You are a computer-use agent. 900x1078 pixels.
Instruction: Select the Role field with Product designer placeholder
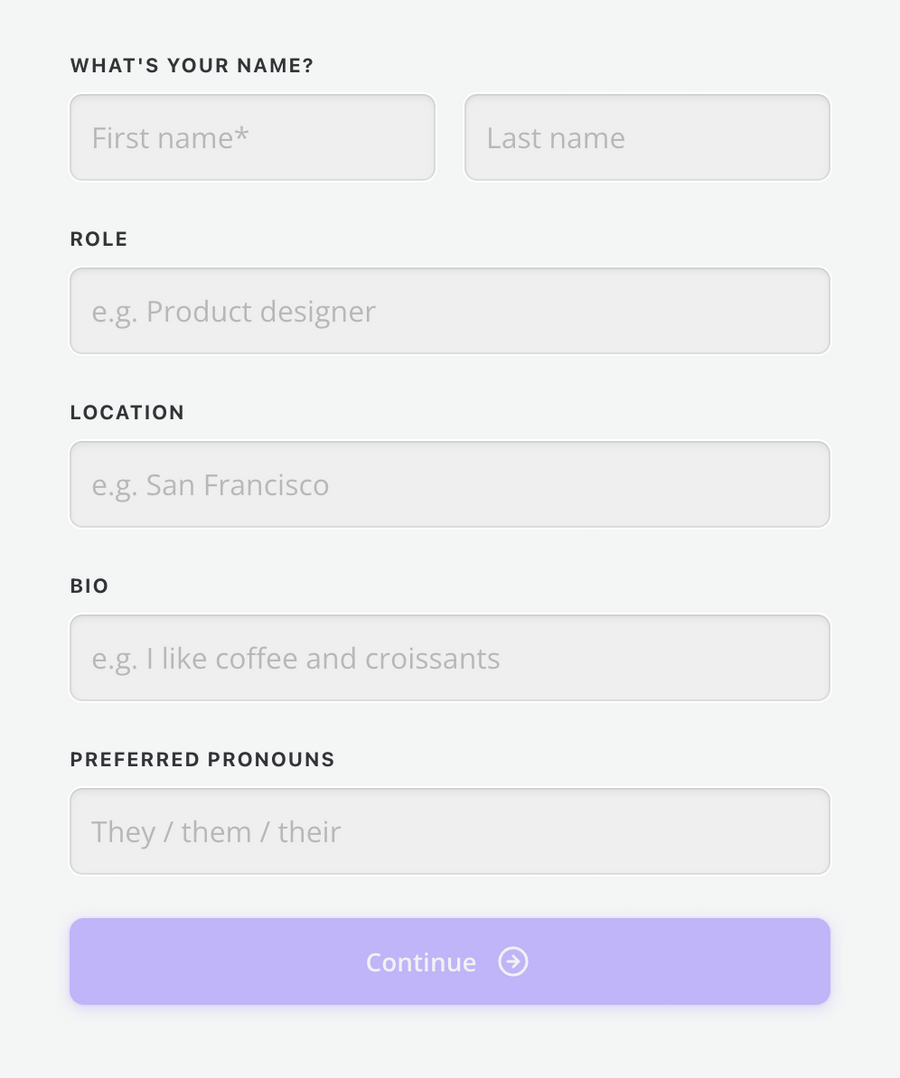449,311
